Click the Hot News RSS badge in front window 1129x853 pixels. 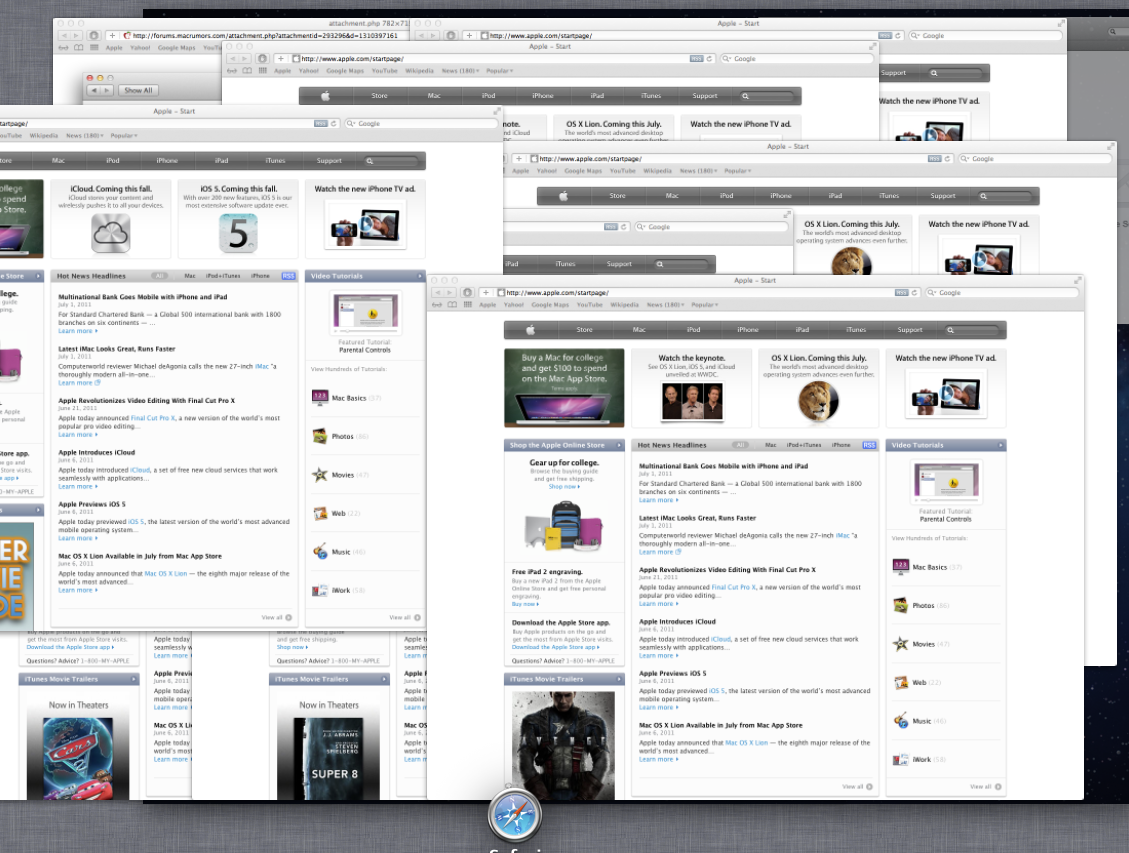pos(869,445)
